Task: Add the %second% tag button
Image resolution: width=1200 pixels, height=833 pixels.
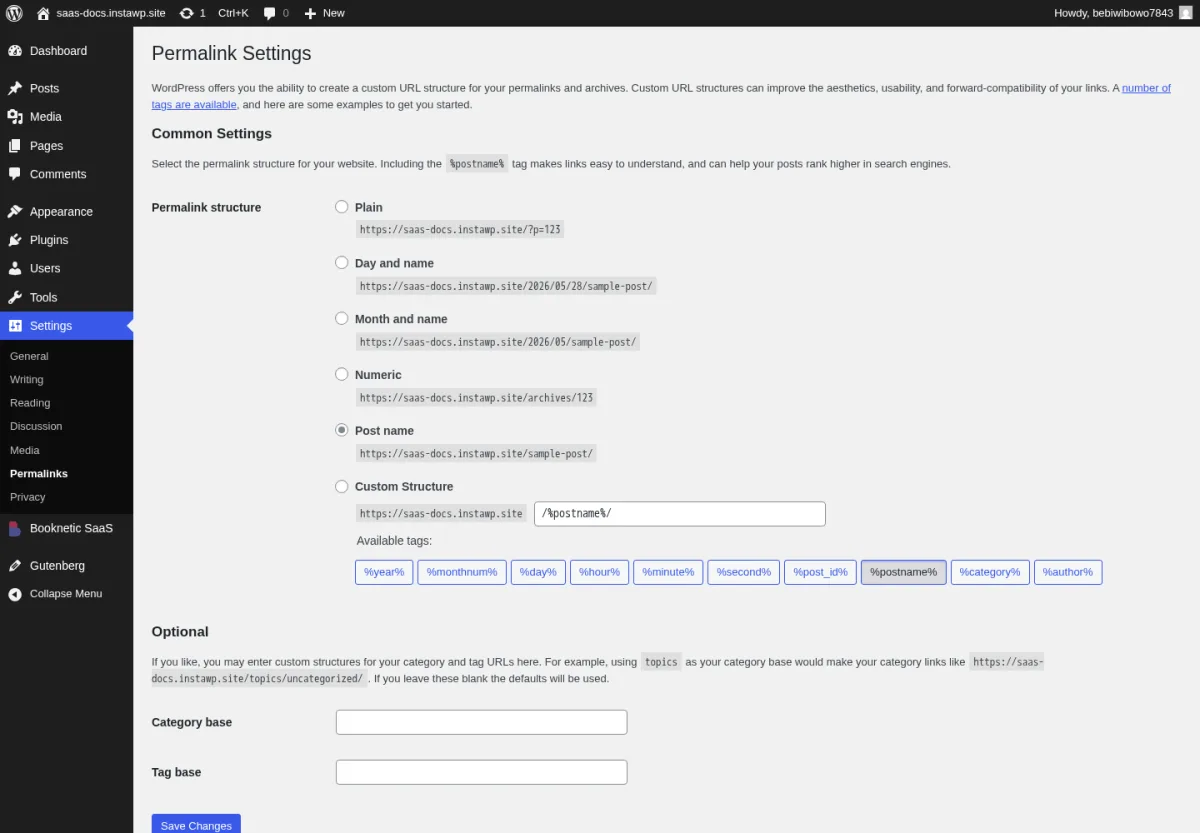Action: (x=744, y=572)
